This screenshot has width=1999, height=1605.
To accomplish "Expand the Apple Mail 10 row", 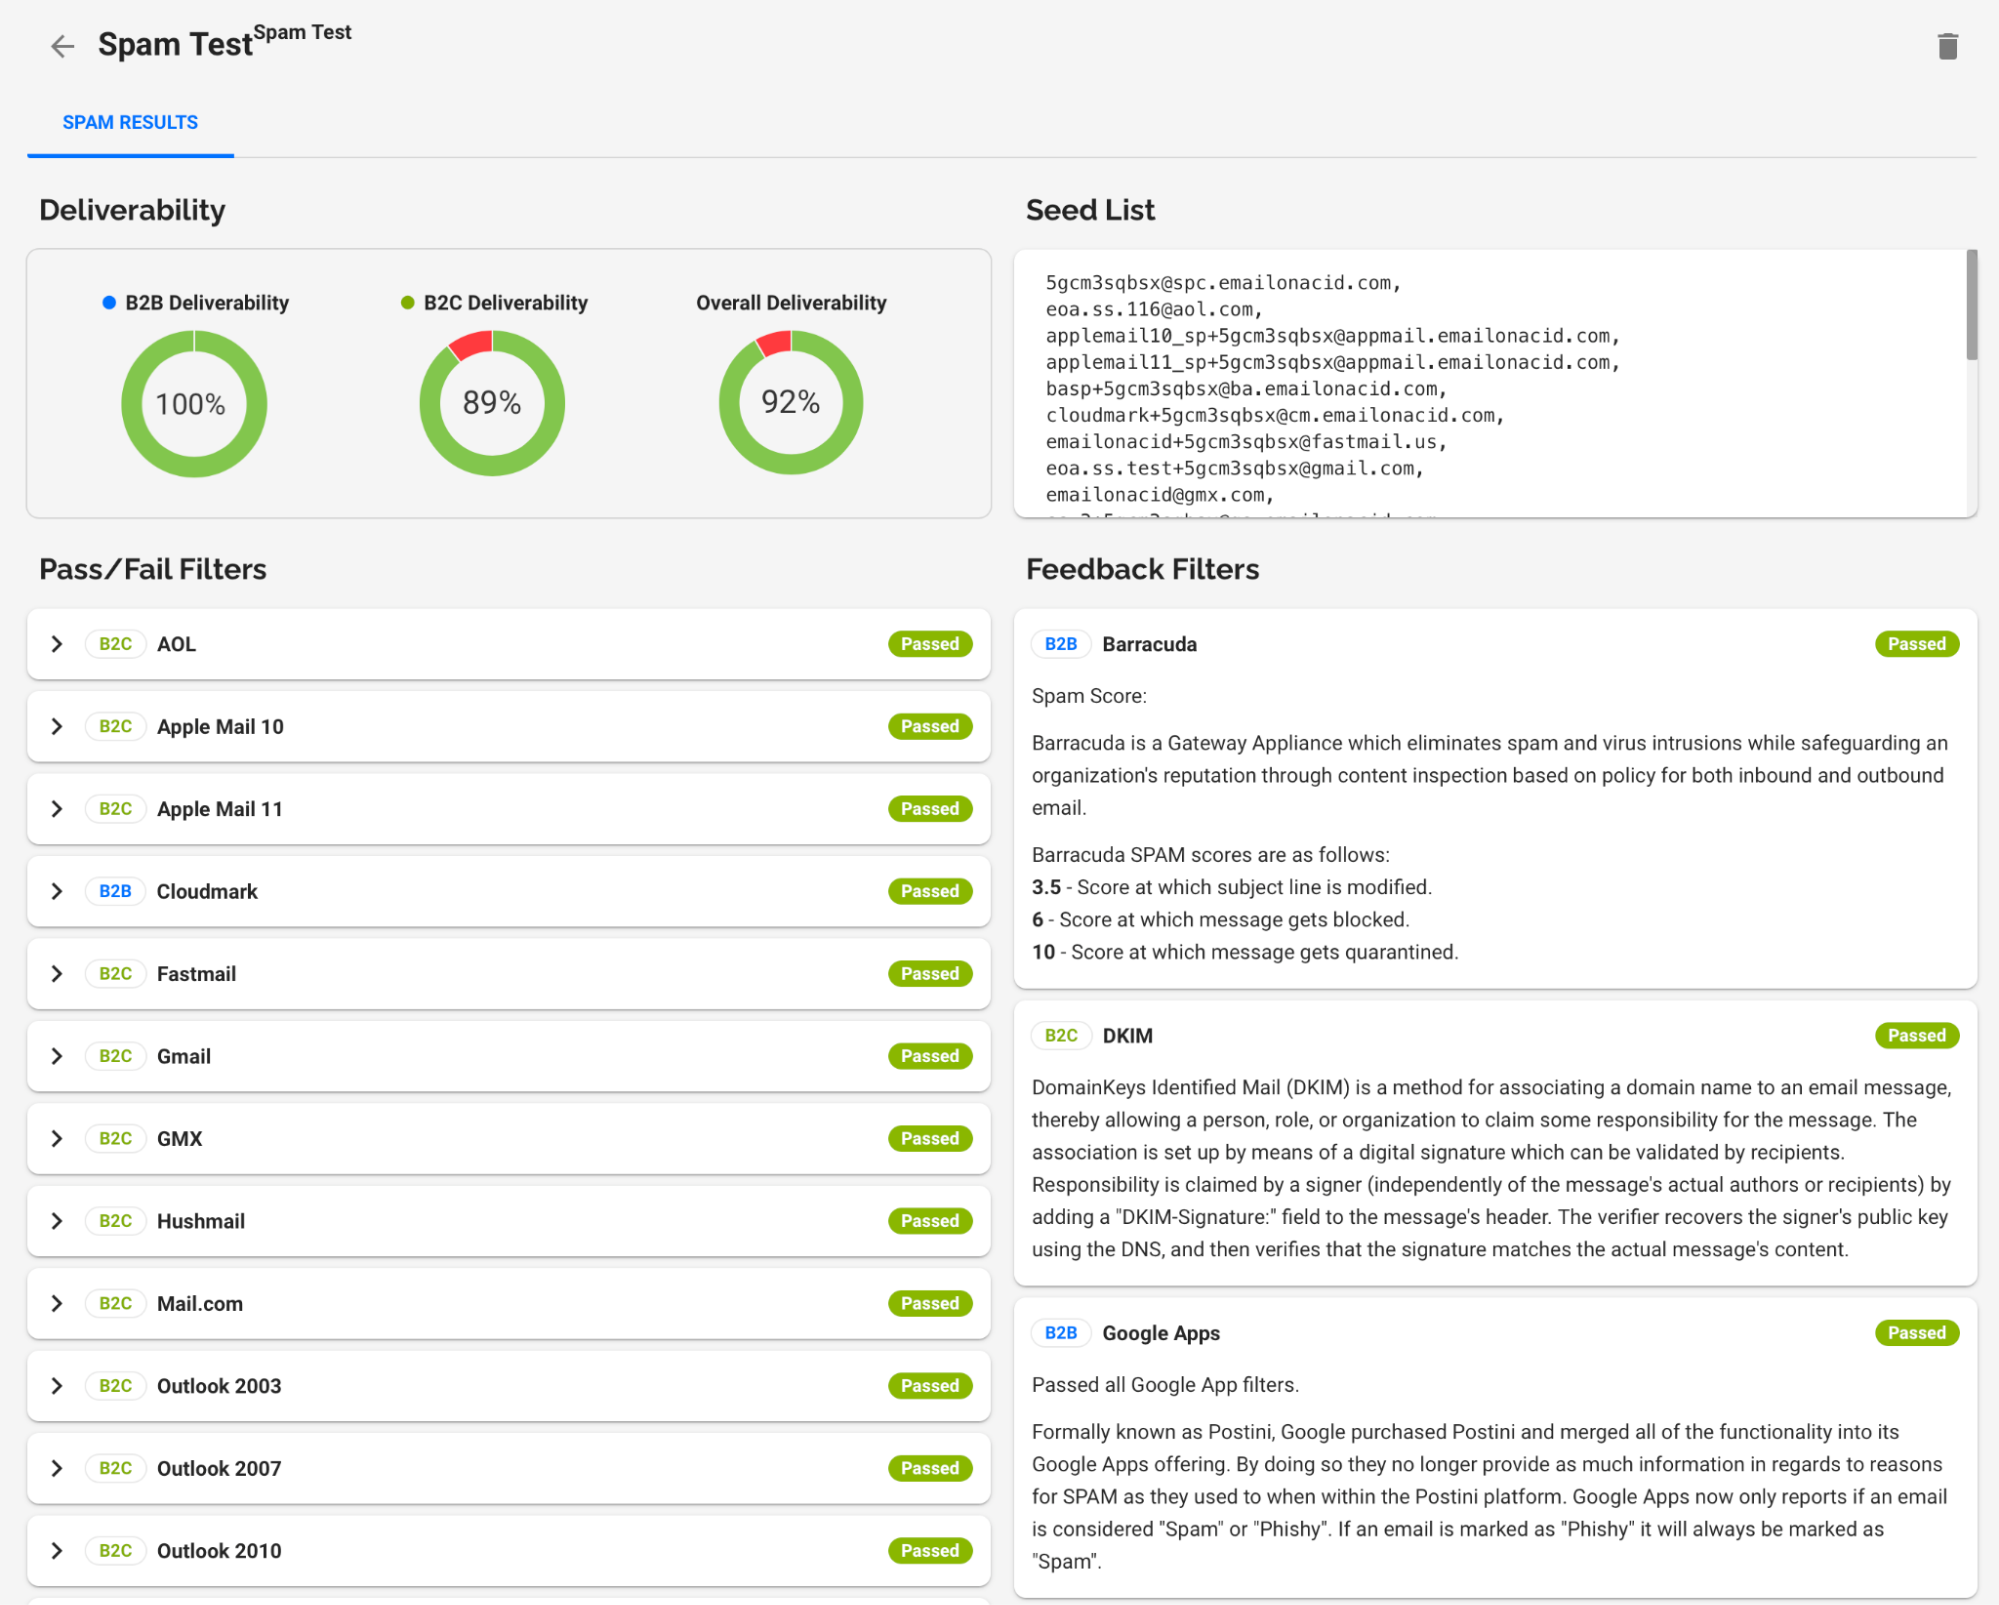I will click(57, 726).
